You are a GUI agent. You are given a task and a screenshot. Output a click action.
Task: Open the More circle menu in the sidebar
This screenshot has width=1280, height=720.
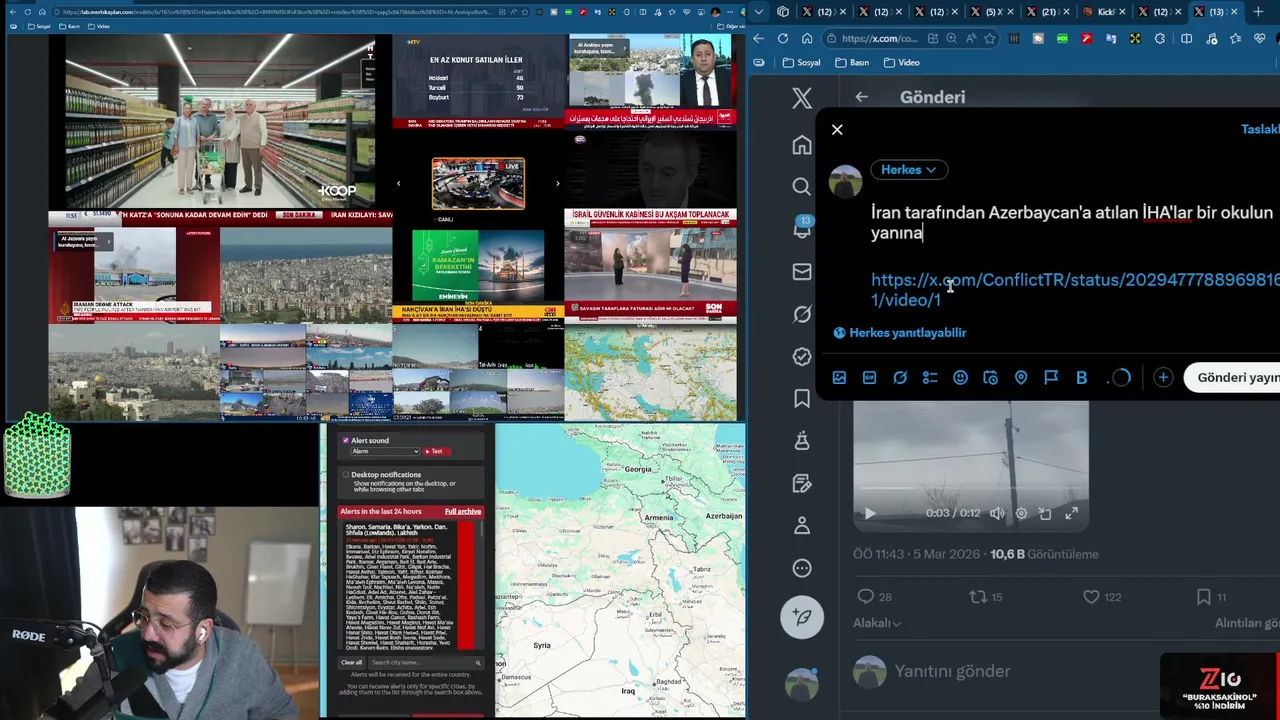pos(802,568)
